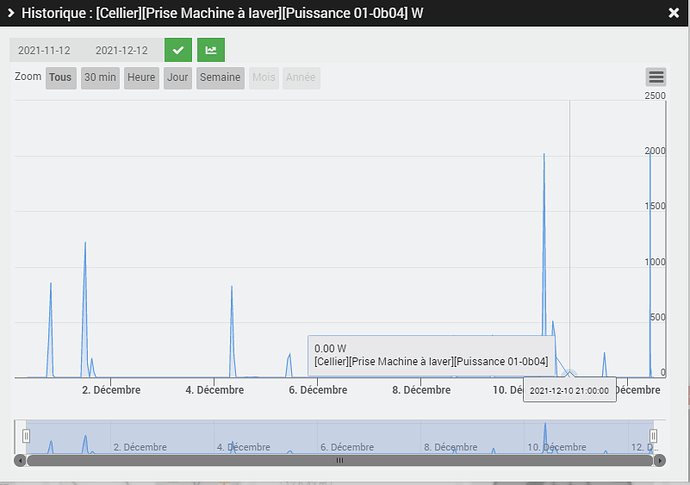The height and width of the screenshot is (485, 690).
Task: Close the Historique dialog
Action: (674, 13)
